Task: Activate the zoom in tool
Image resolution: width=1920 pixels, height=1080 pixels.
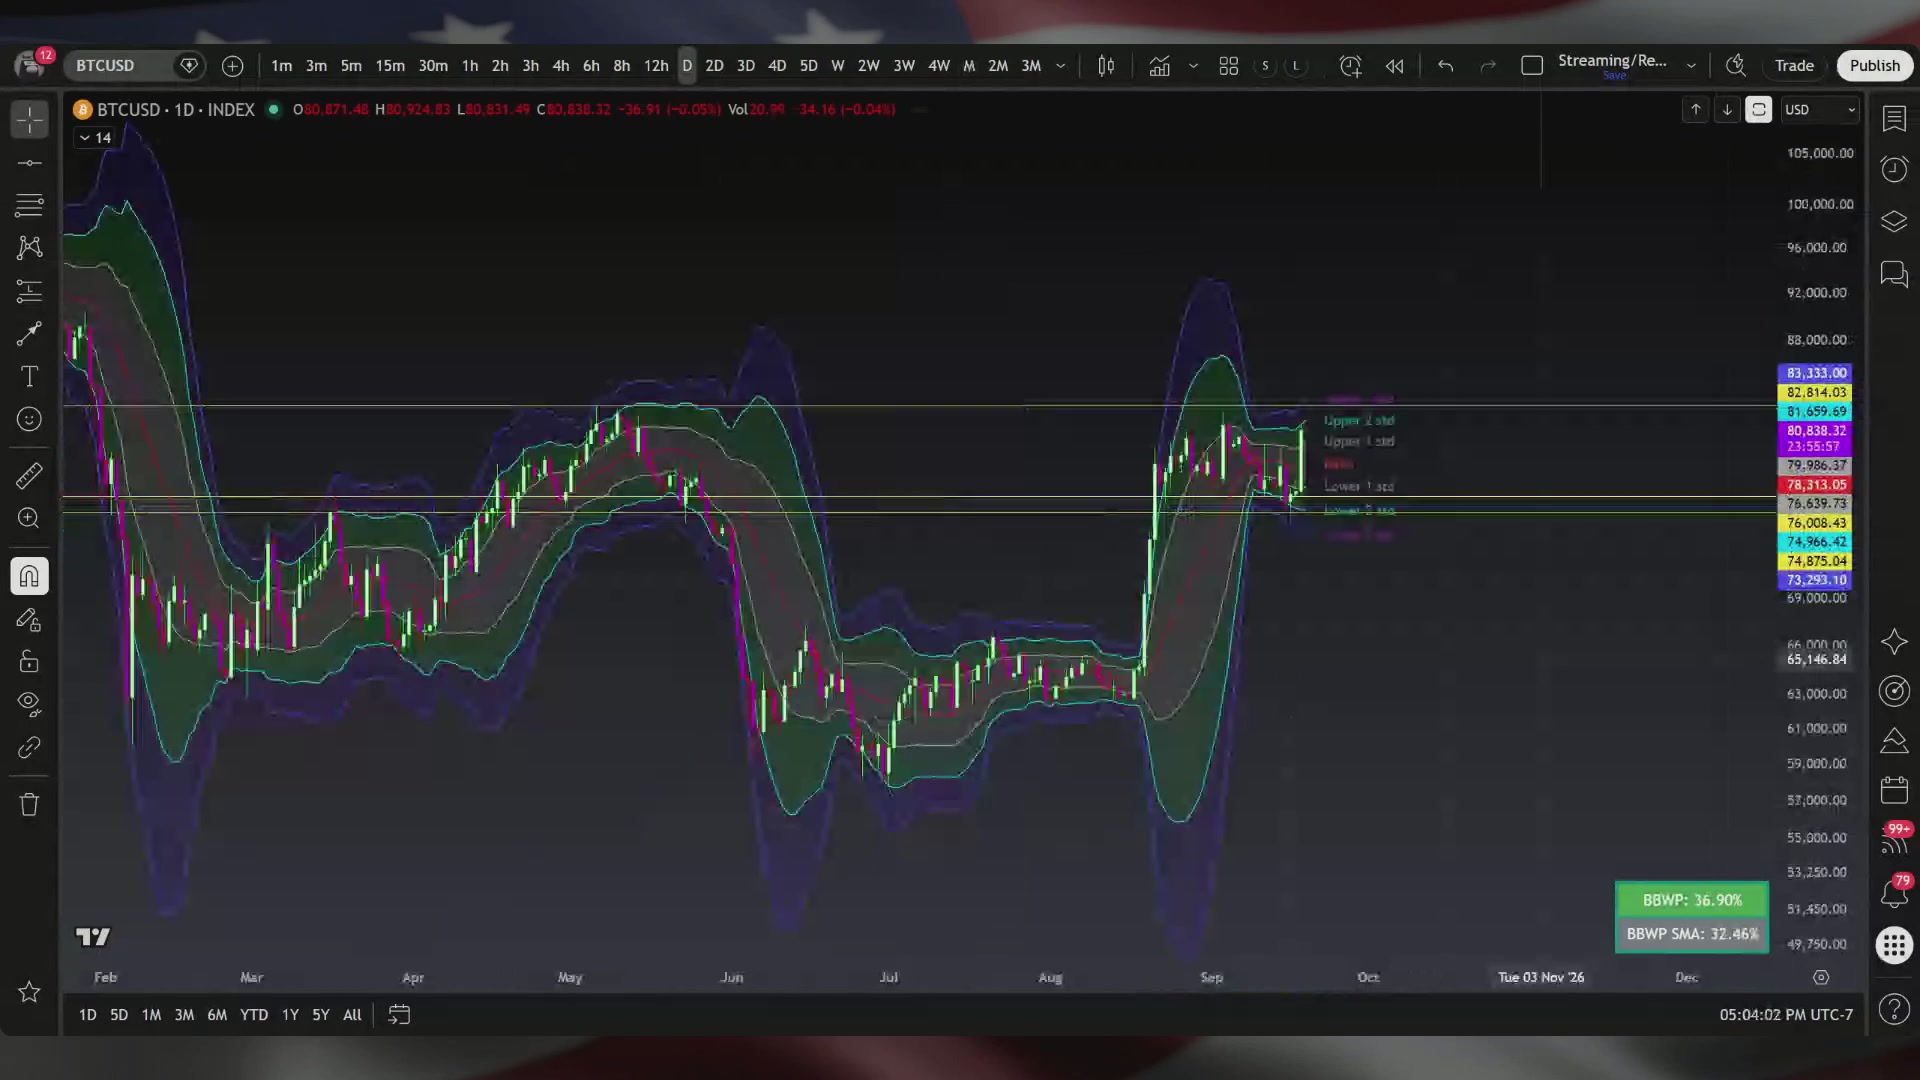Action: [29, 518]
